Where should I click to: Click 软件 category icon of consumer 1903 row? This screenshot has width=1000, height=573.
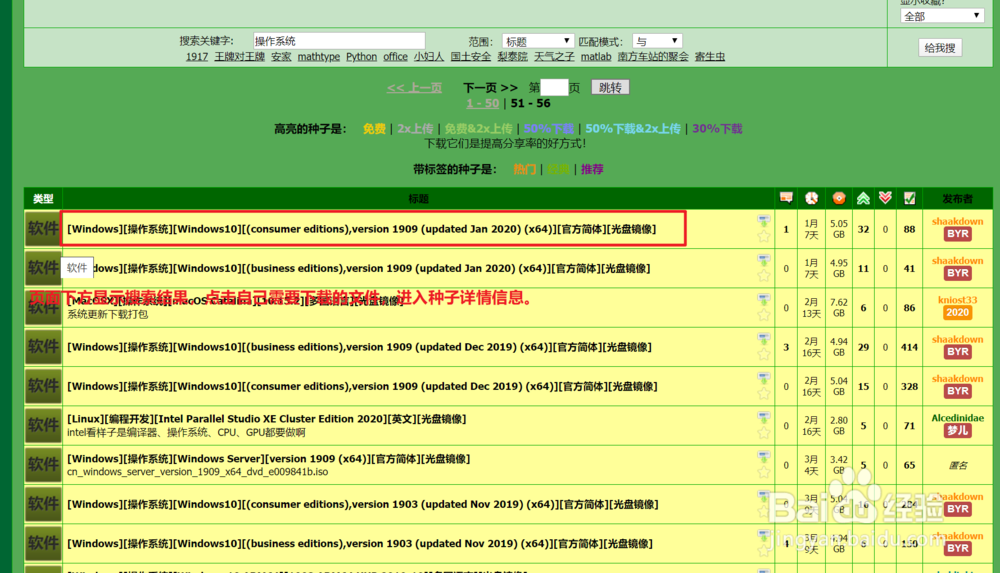click(x=43, y=504)
